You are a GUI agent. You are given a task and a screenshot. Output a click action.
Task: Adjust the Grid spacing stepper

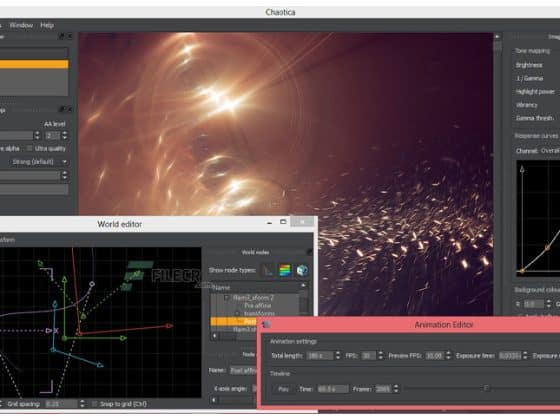click(x=82, y=404)
